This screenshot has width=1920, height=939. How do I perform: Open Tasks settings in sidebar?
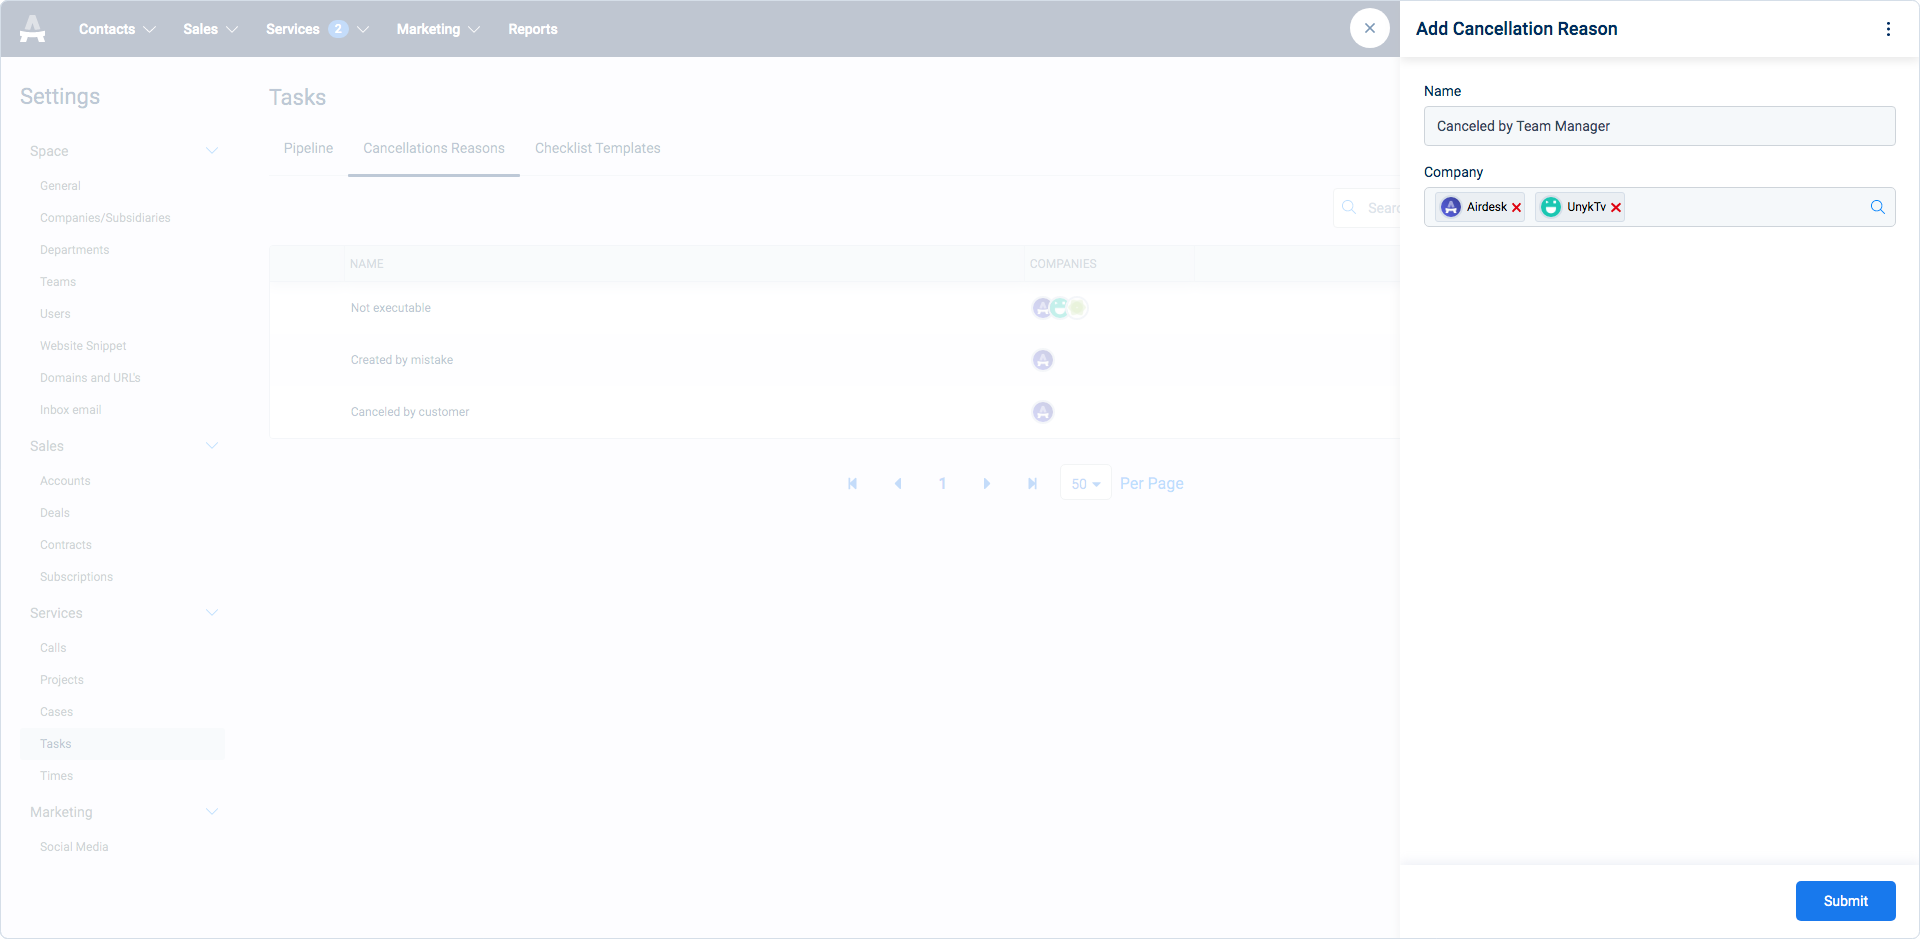[122, 744]
